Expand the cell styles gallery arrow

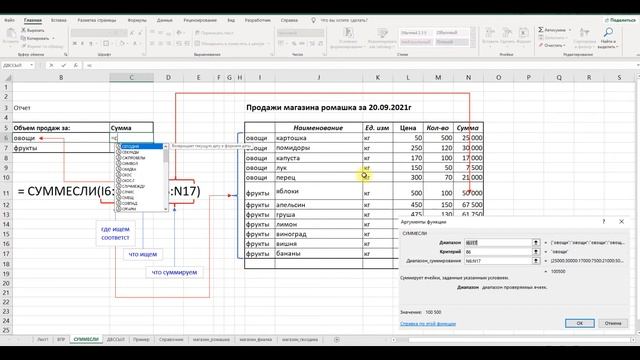pos(473,44)
